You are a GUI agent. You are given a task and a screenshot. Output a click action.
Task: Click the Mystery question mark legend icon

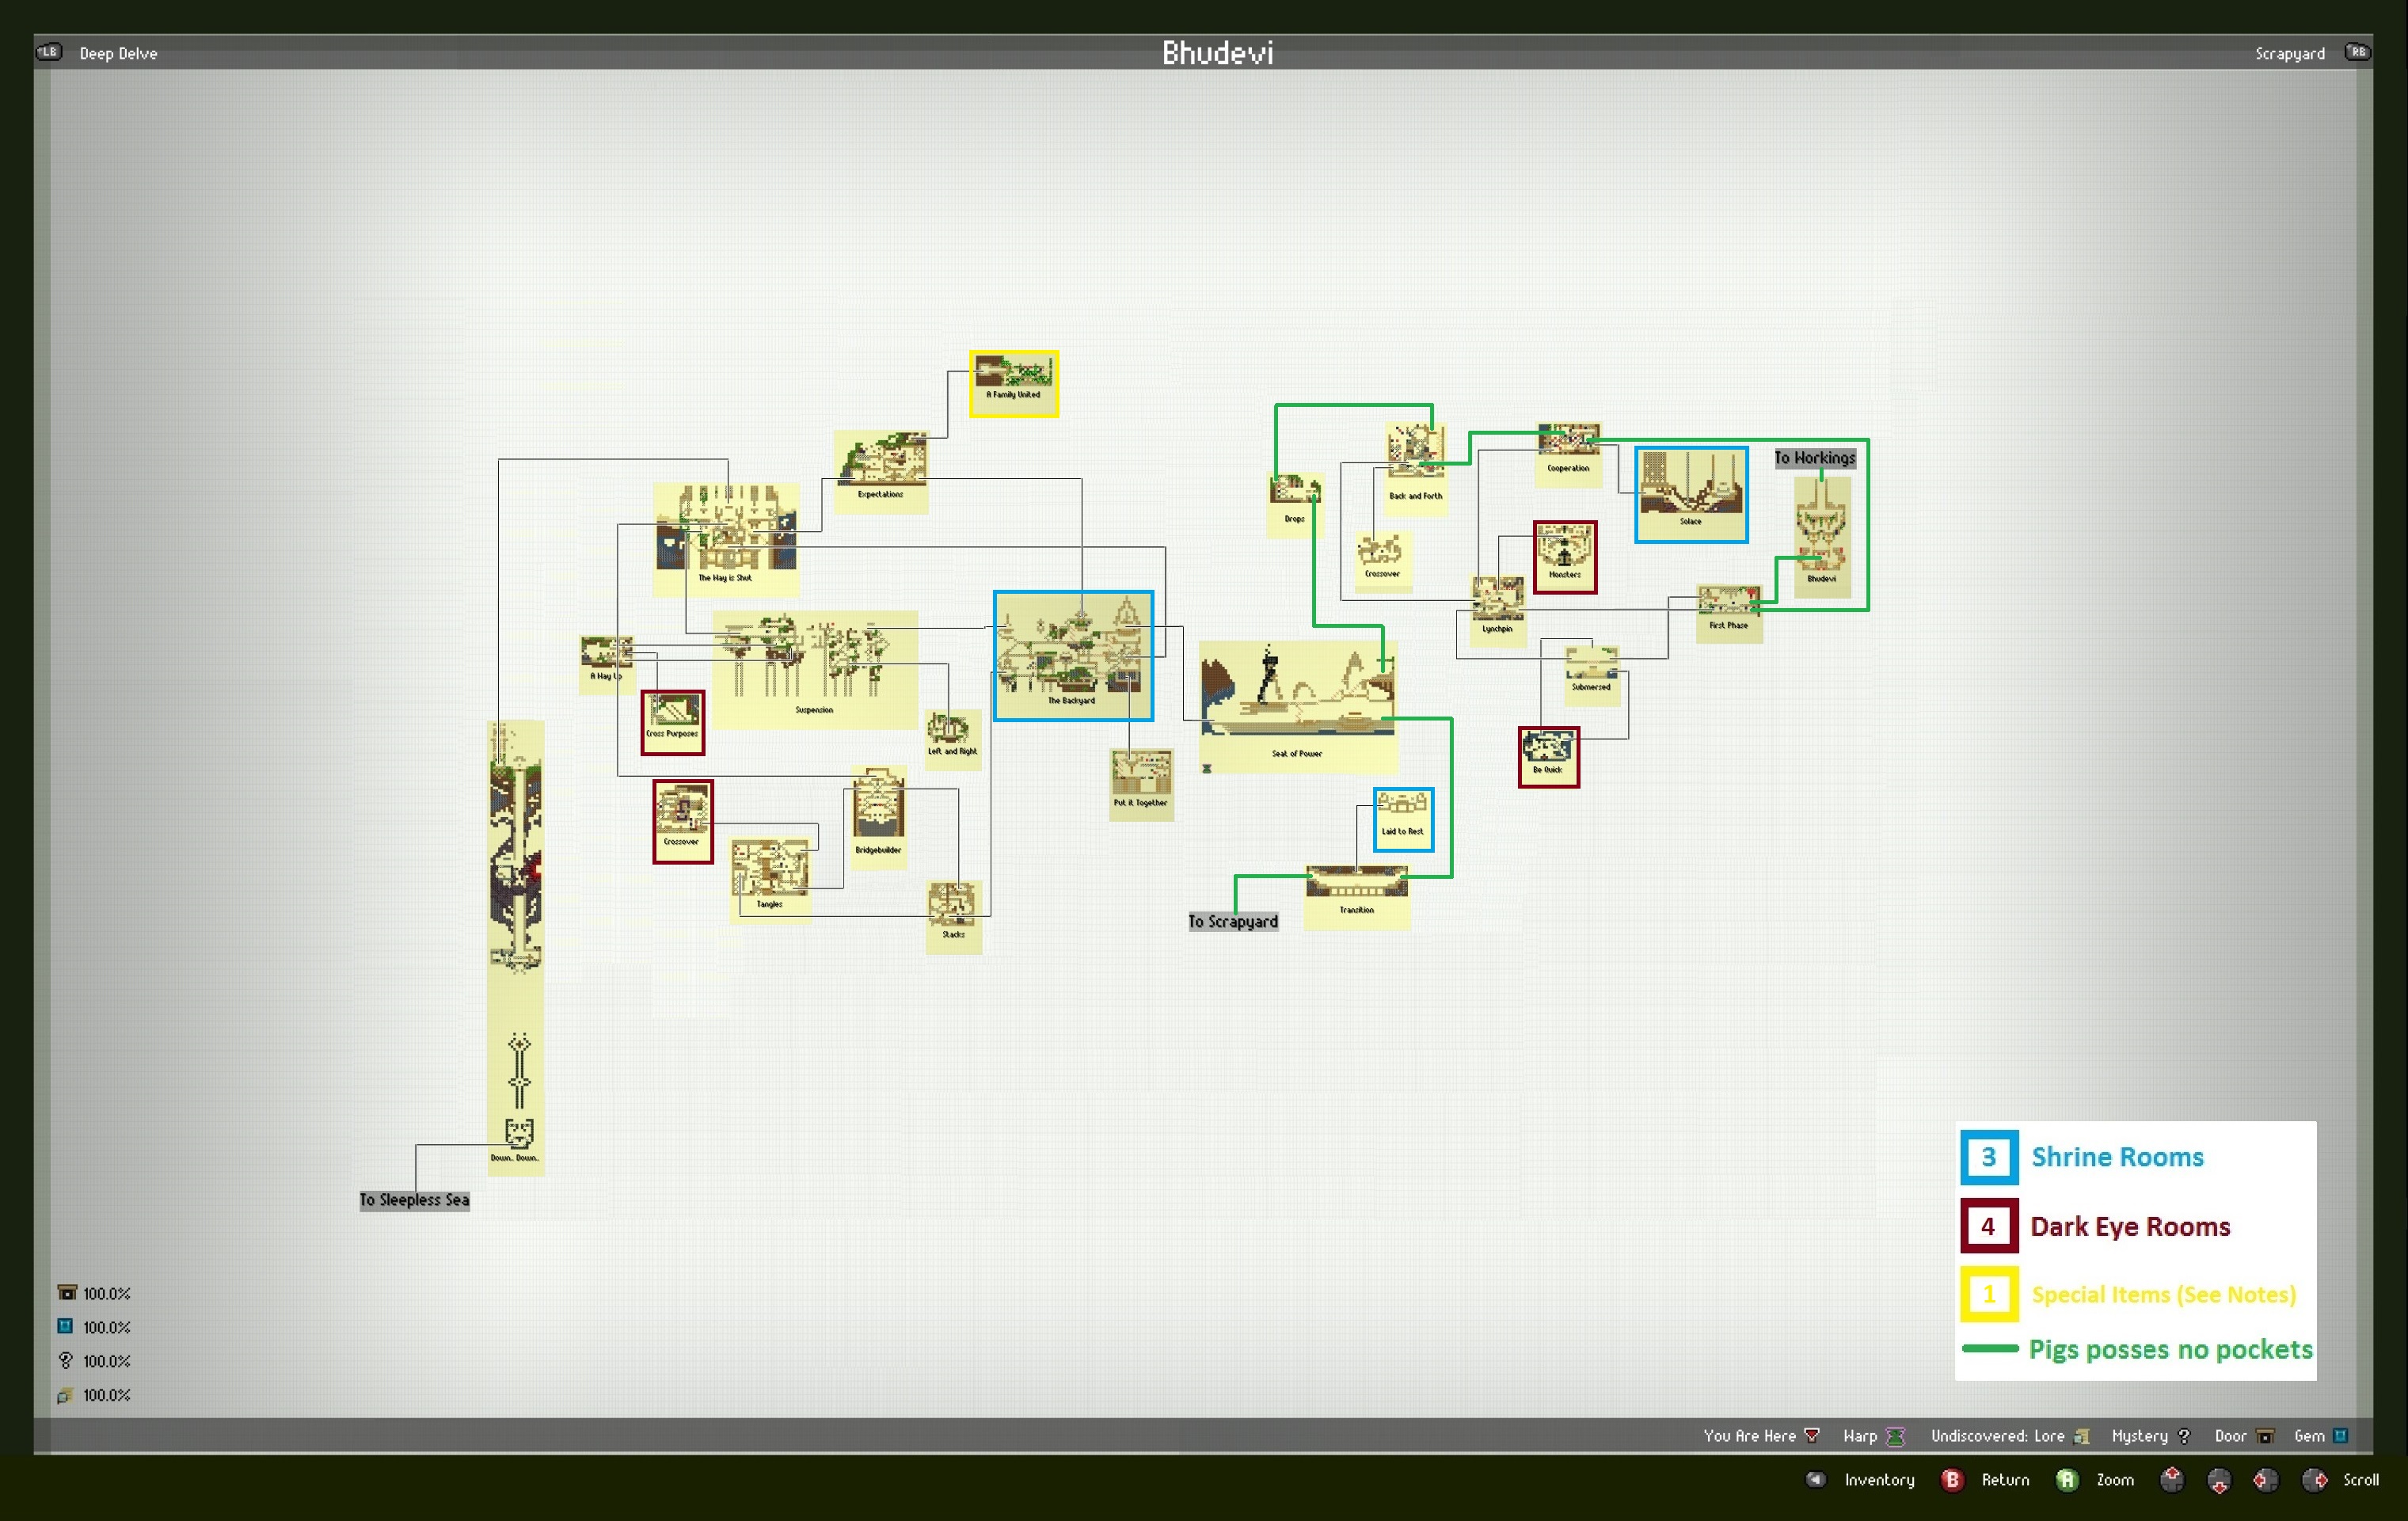[2184, 1436]
